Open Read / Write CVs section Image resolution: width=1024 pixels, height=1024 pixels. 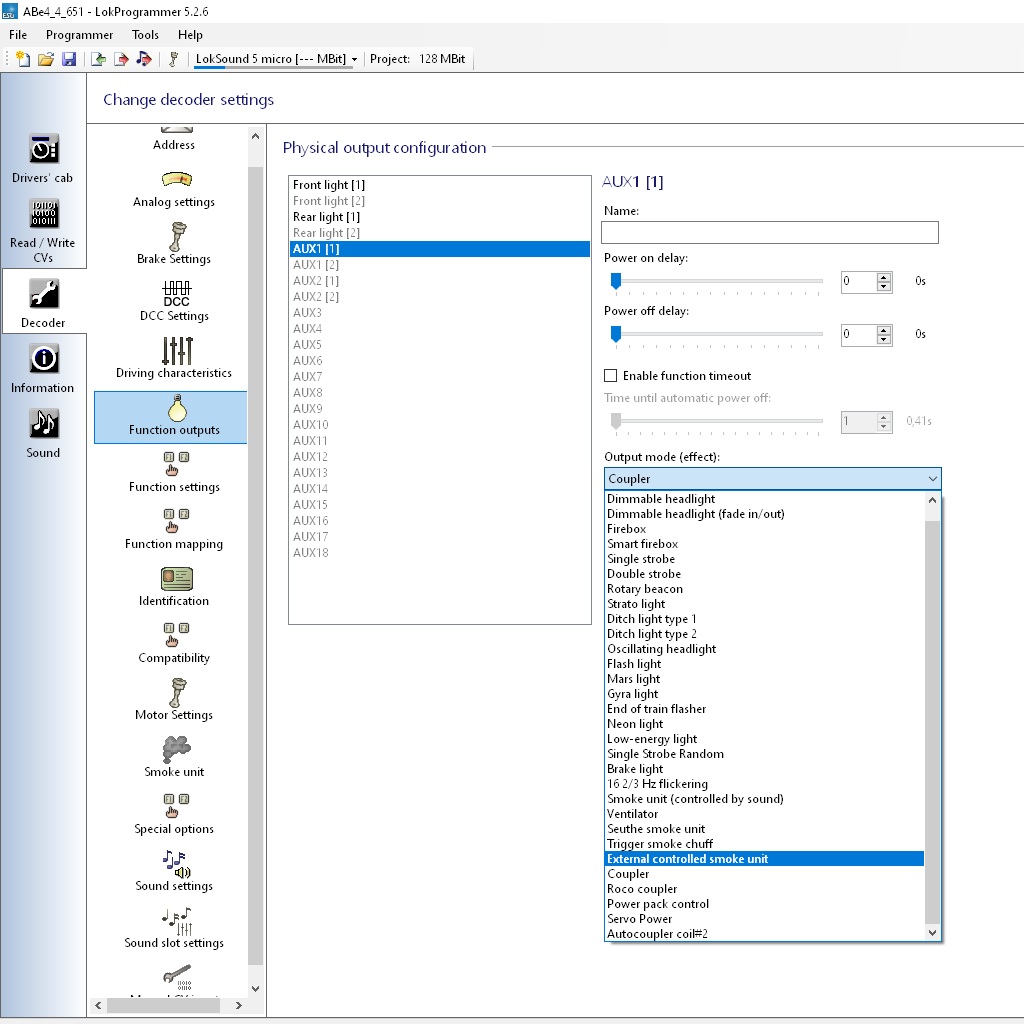pos(43,229)
